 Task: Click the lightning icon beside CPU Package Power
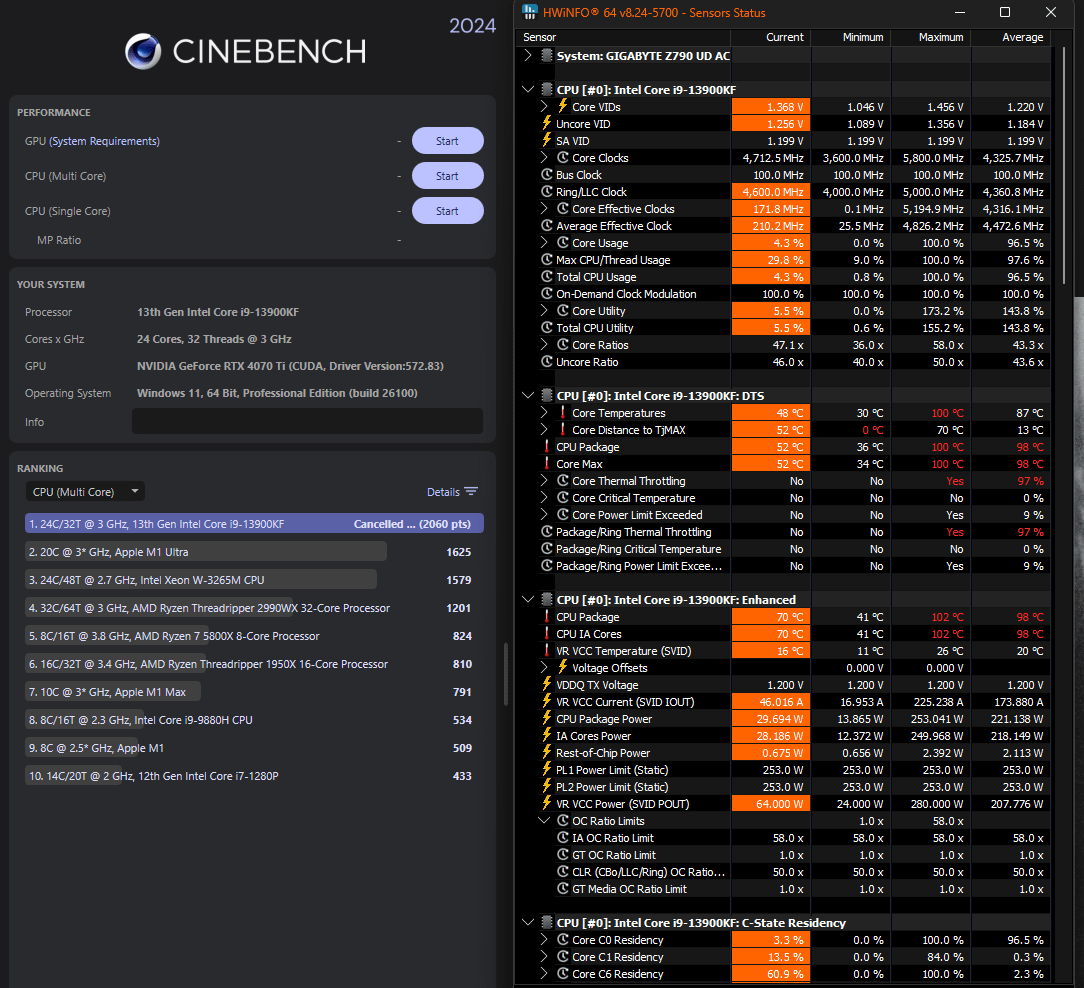[547, 718]
